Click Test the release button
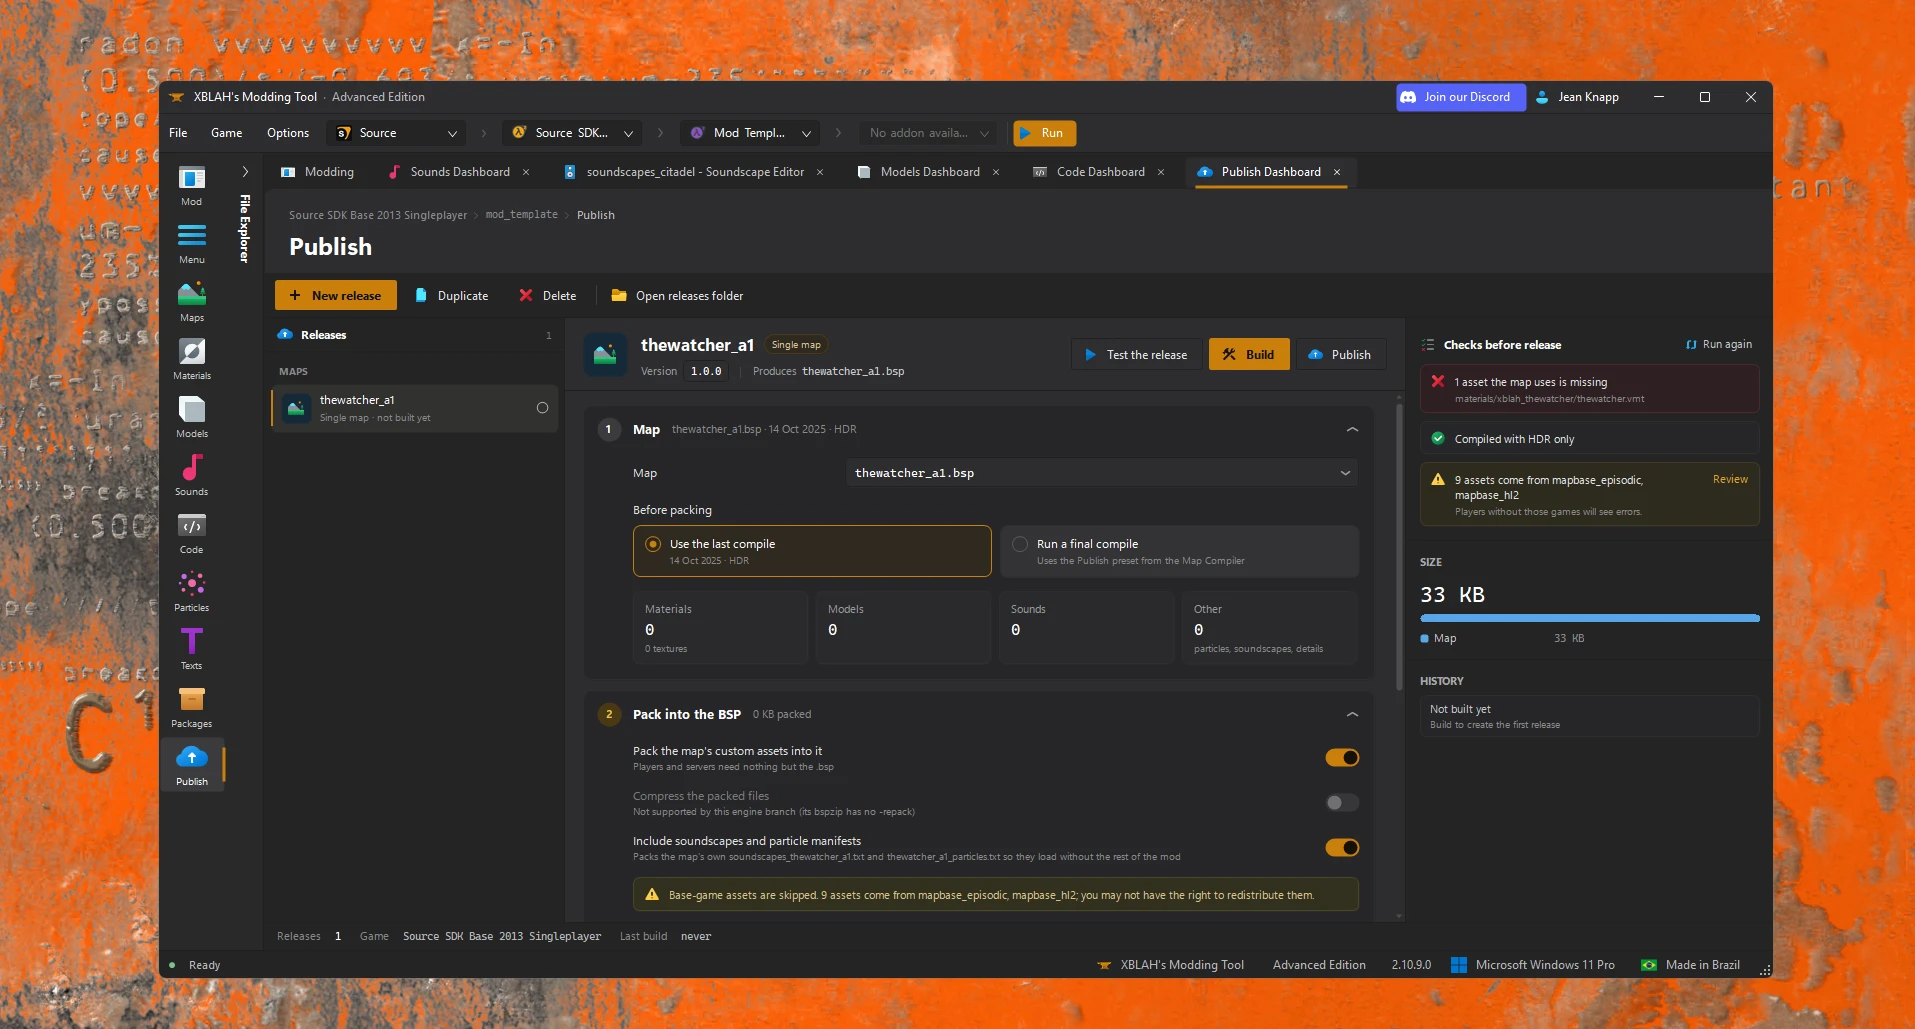The image size is (1915, 1029). 1136,355
